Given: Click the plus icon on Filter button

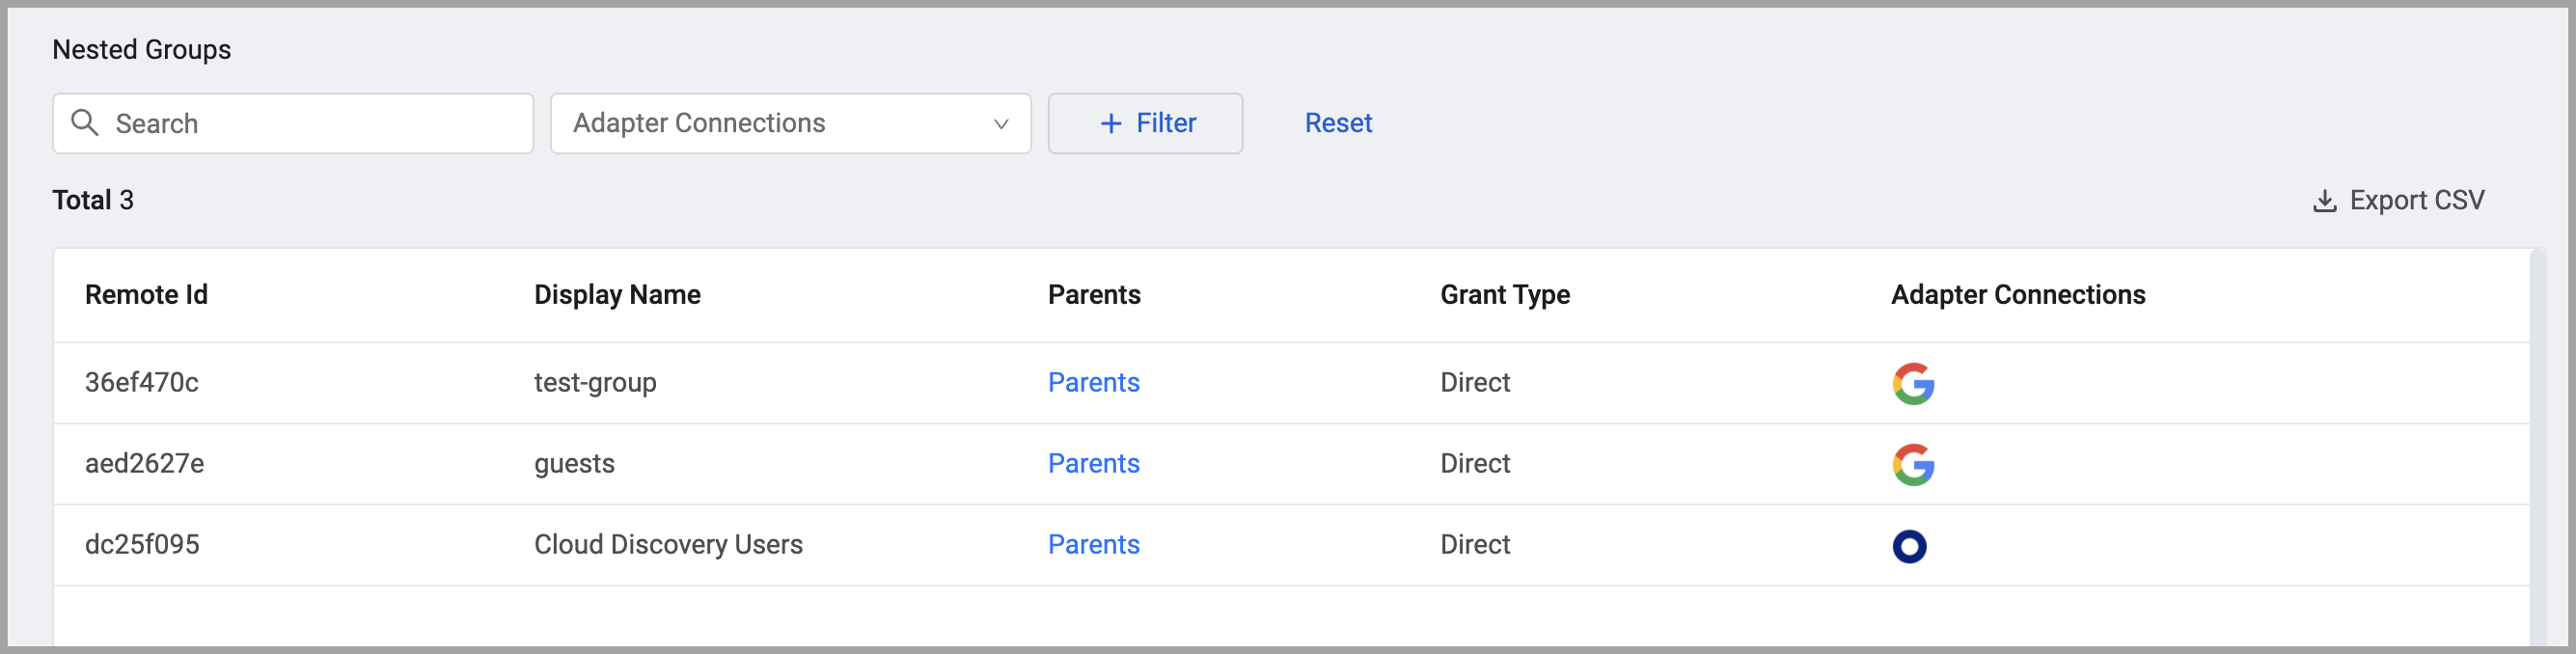Looking at the screenshot, I should coord(1110,123).
